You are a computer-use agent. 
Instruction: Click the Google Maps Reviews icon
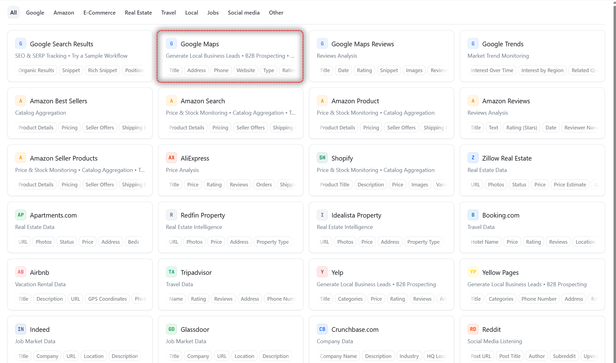pyautogui.click(x=322, y=44)
